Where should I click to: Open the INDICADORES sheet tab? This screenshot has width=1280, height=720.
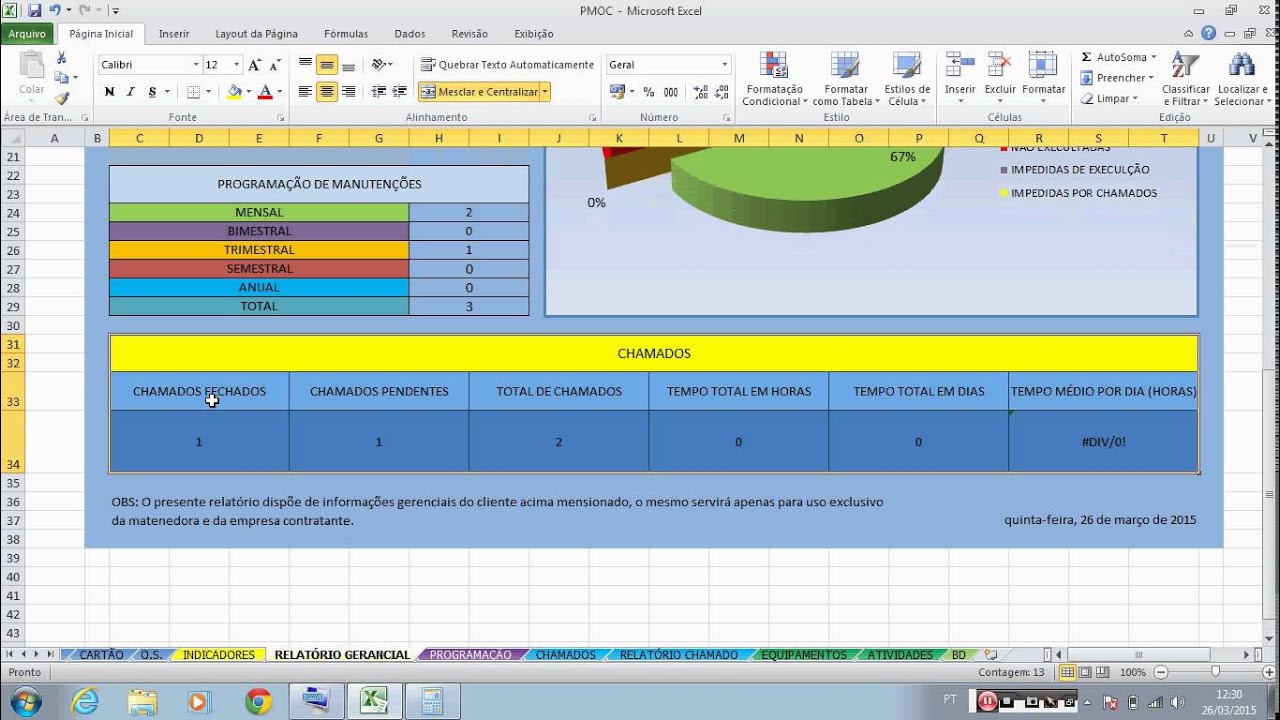point(219,655)
